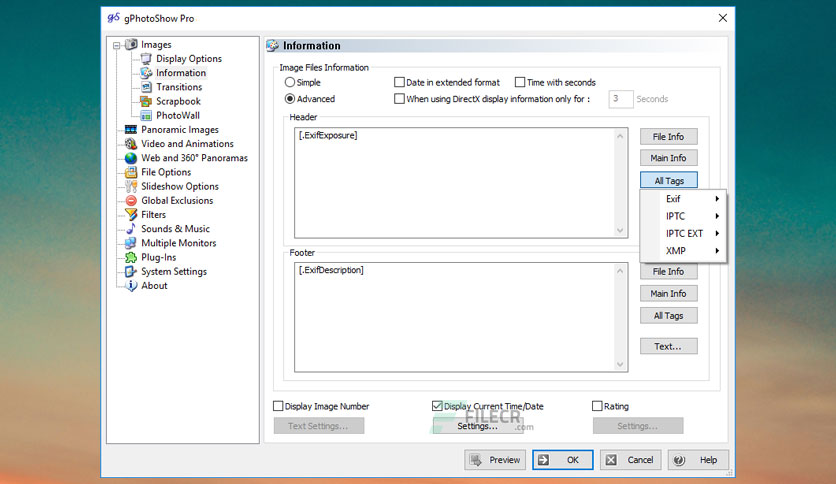Close the gPhotoShow Pro dialog
This screenshot has height=484, width=836.
pyautogui.click(x=722, y=18)
